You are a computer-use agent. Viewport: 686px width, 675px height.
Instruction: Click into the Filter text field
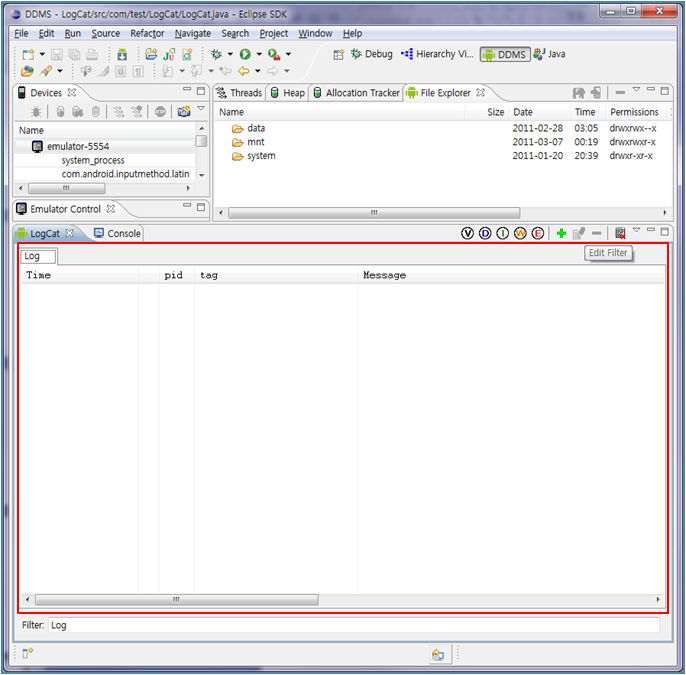pos(354,626)
